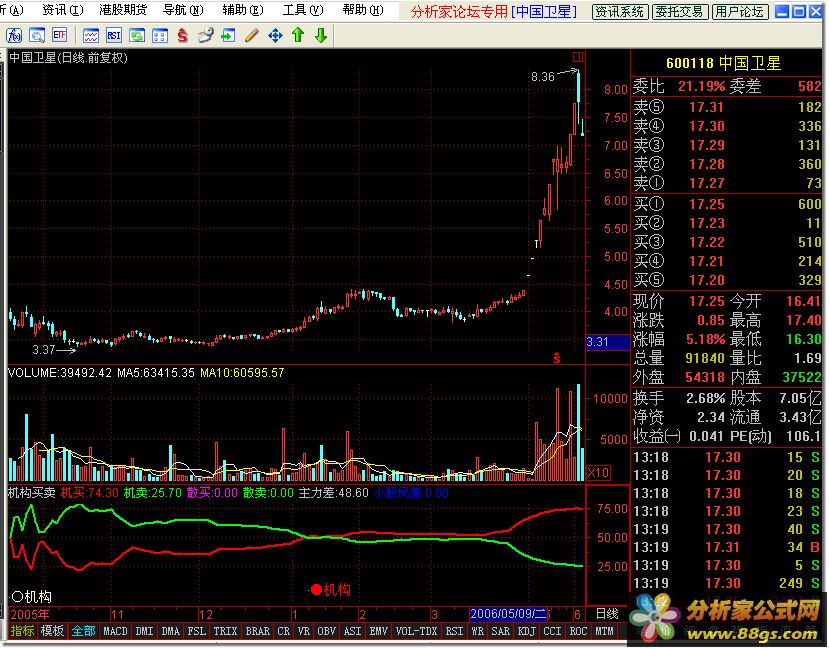Click the VOLUME:39492.42 readout

pos(60,373)
